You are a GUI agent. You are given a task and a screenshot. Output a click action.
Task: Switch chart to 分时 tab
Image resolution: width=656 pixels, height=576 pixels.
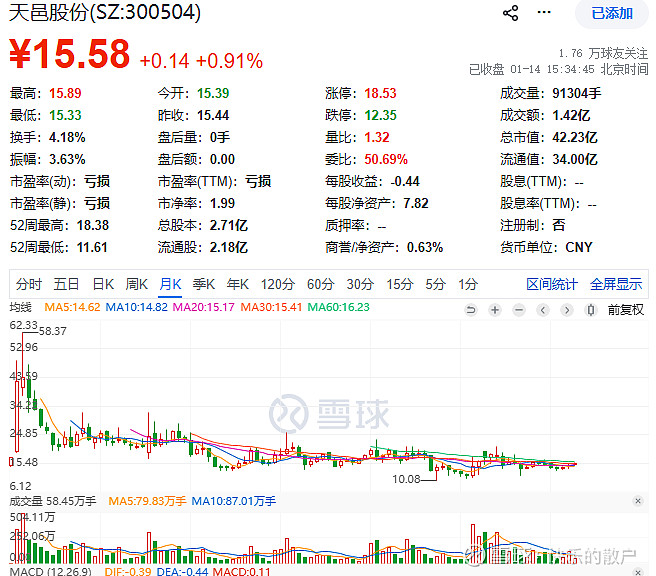pyautogui.click(x=29, y=284)
